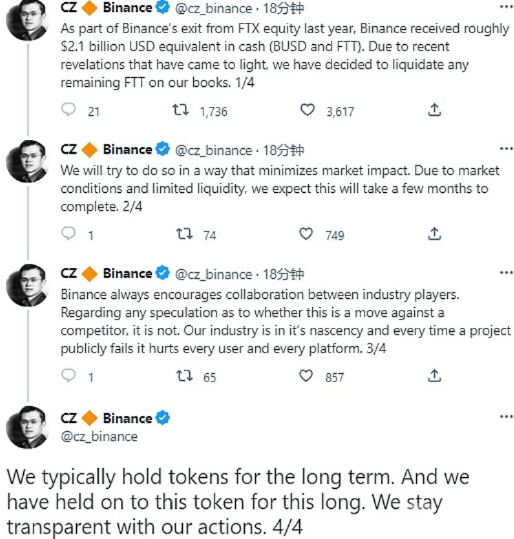
Task: Open more options on the 4/4 tweet
Action: click(506, 417)
